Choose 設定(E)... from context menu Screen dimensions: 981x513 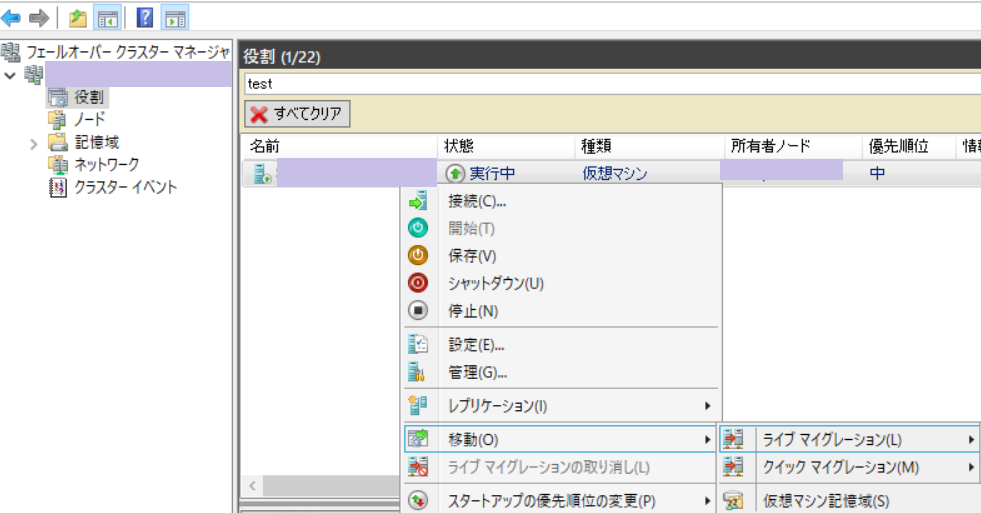pos(563,345)
